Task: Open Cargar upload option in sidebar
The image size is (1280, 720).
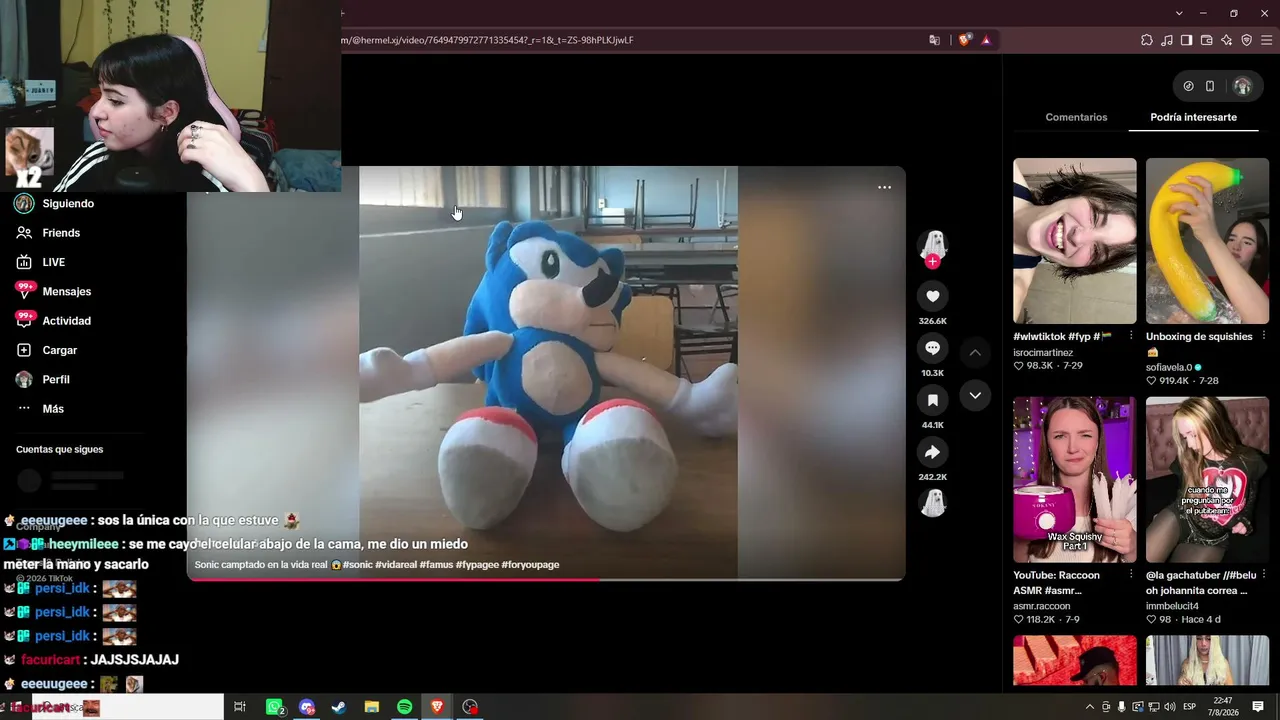Action: (46, 350)
